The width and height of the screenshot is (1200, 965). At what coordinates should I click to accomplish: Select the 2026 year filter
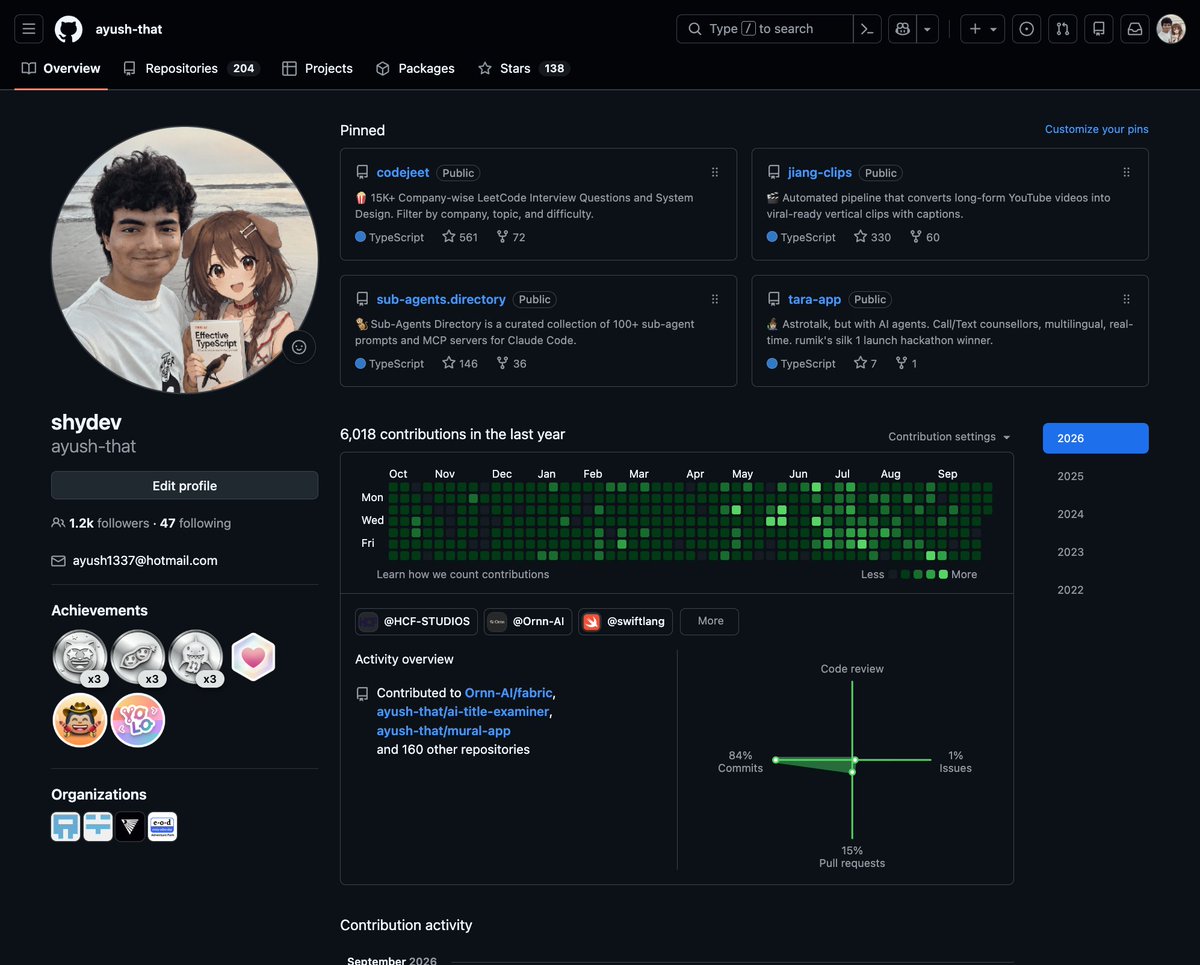click(1096, 438)
